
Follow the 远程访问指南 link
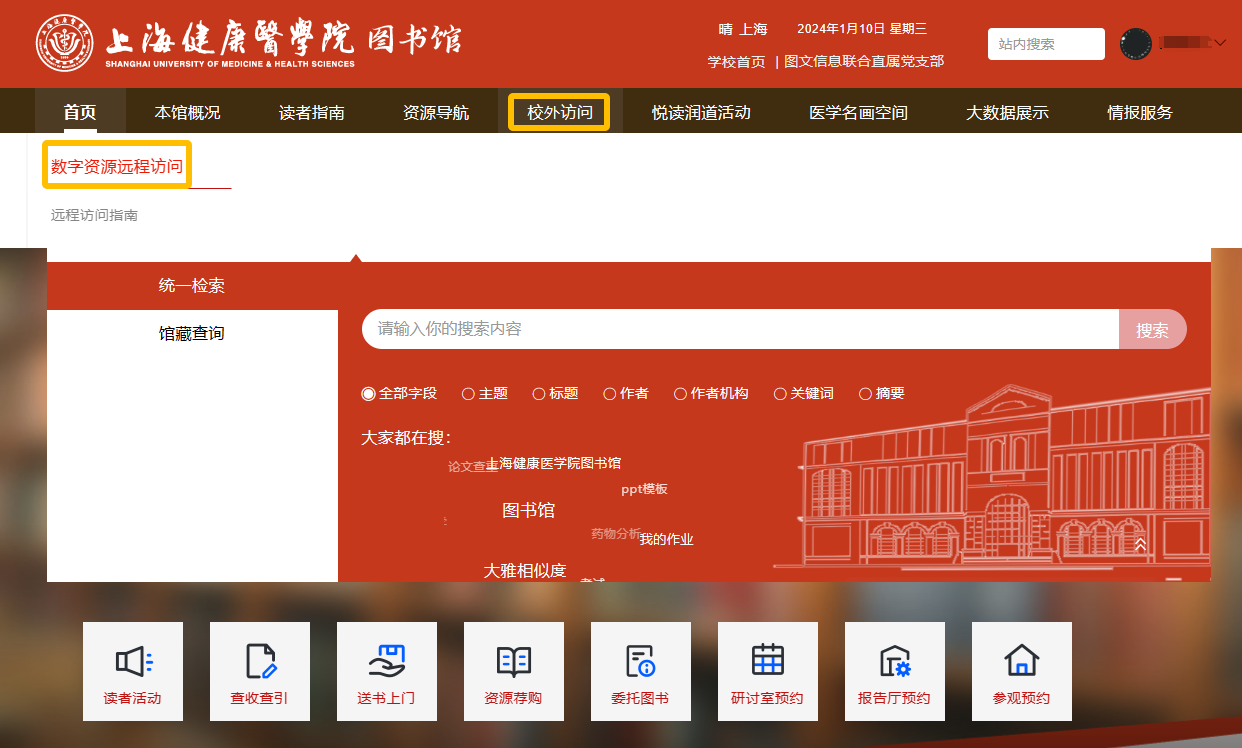[x=94, y=215]
